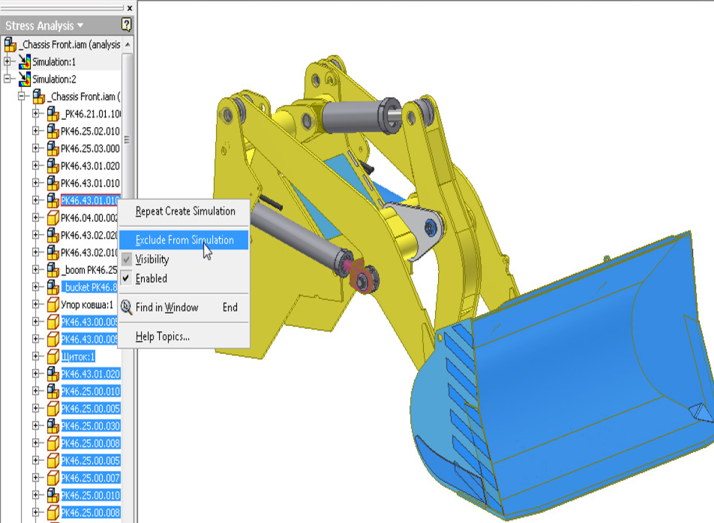Select the PK46.25.03.000 tree row
Screen dimensions: 714x523
(x=90, y=148)
